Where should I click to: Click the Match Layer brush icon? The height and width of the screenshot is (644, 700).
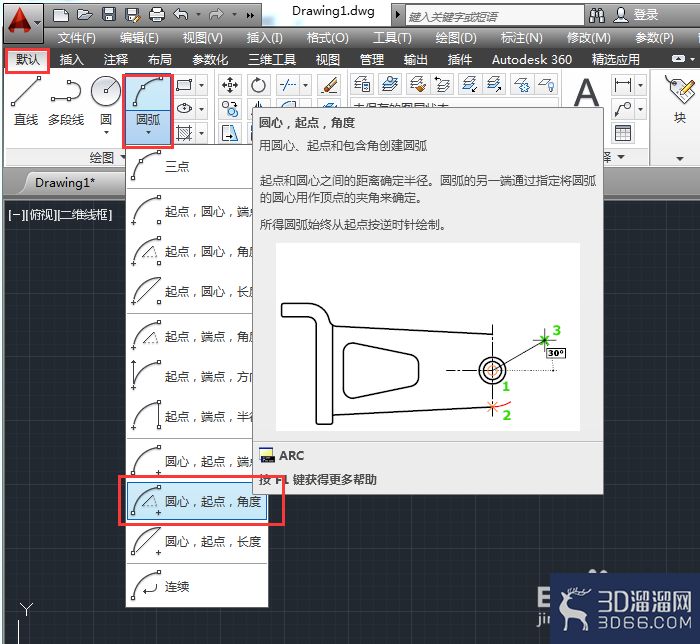coord(417,84)
